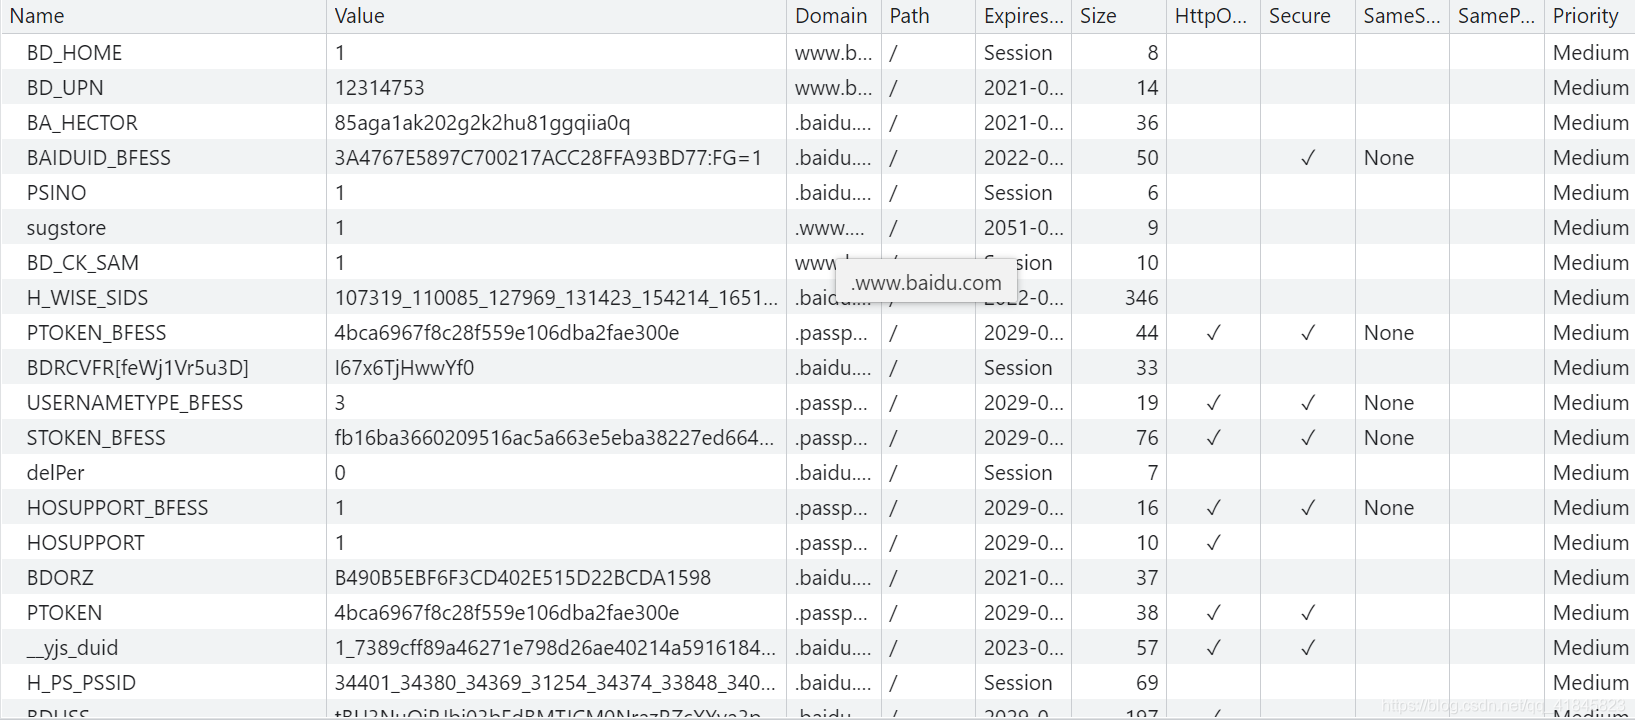1635x724 pixels.
Task: Click the BAIDUID_BFESS value ending FG=1
Action: click(549, 158)
